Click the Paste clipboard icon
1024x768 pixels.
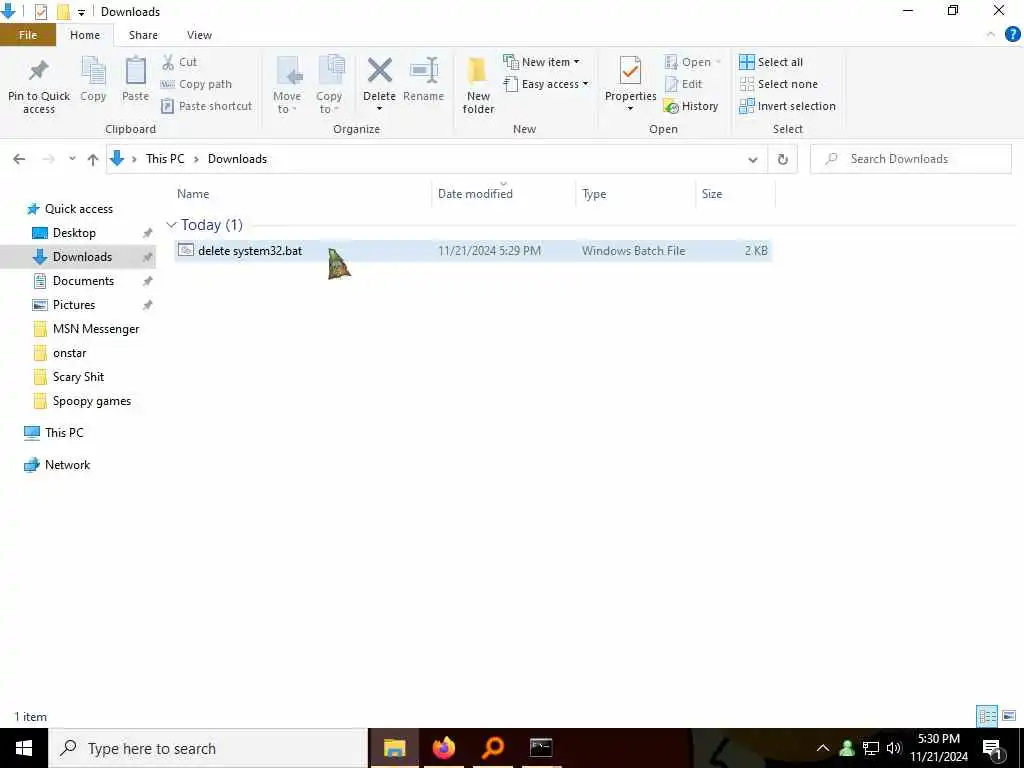135,71
